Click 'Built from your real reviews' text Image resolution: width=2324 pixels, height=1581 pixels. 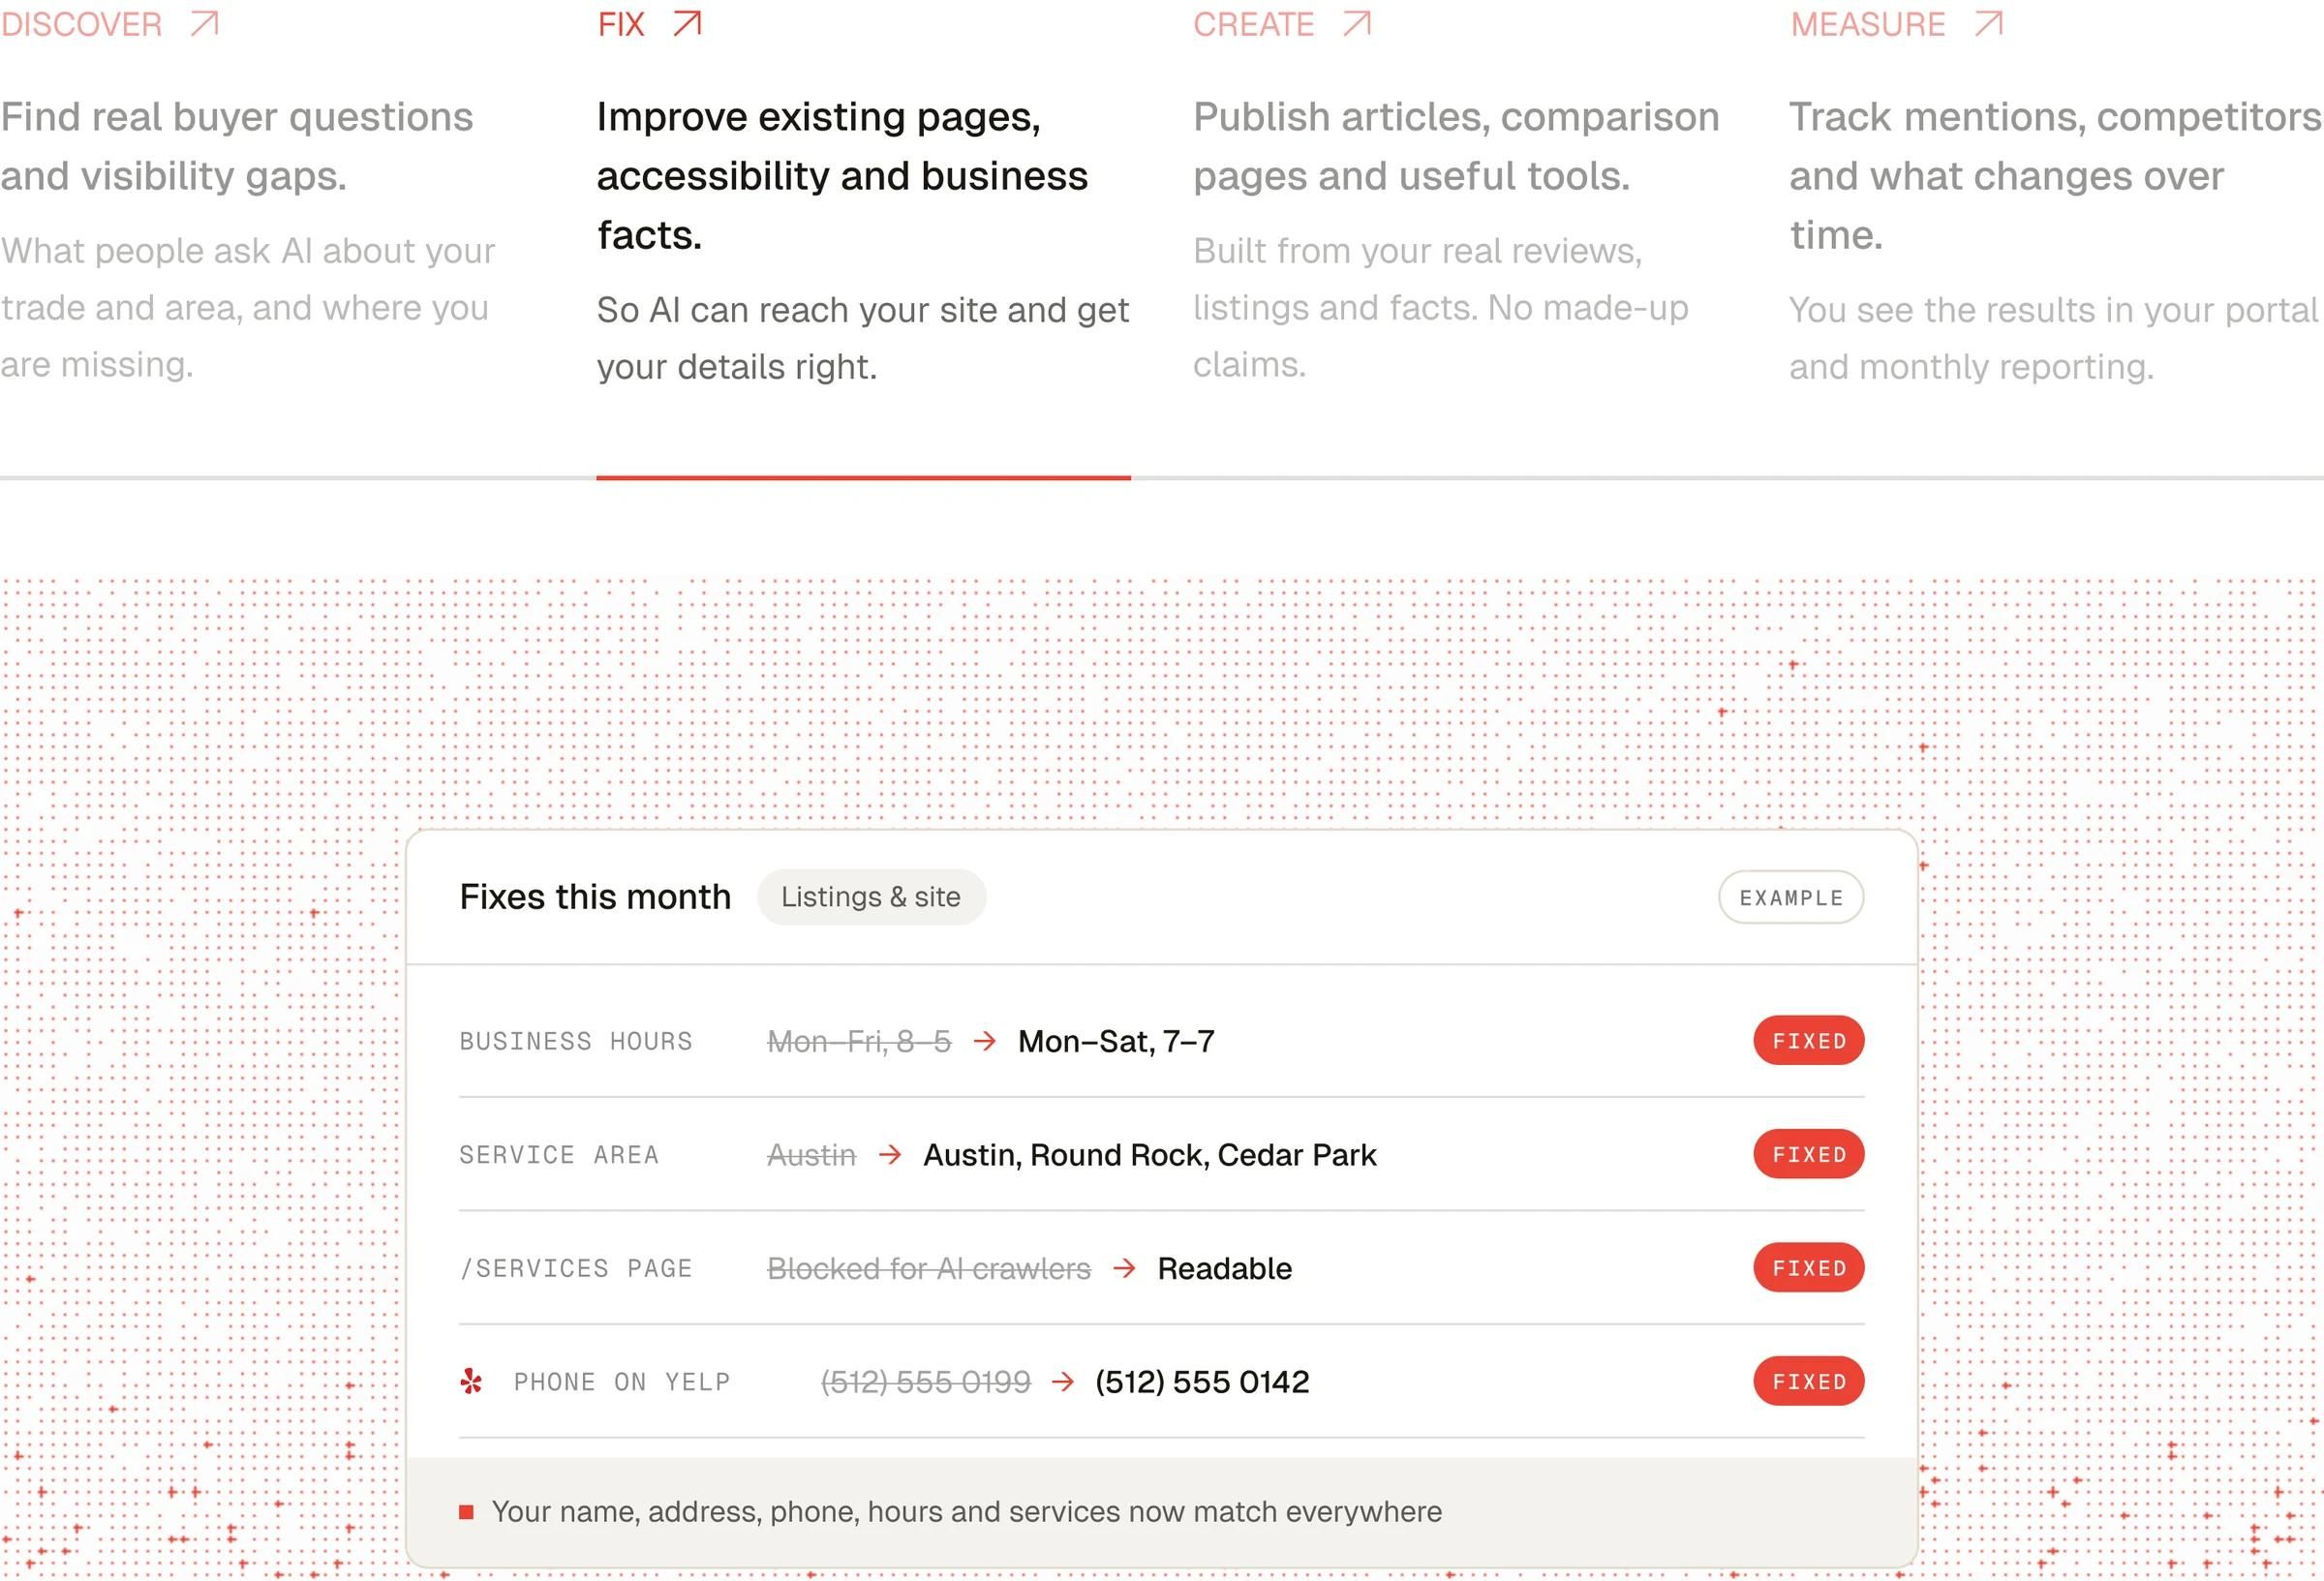(x=1441, y=308)
